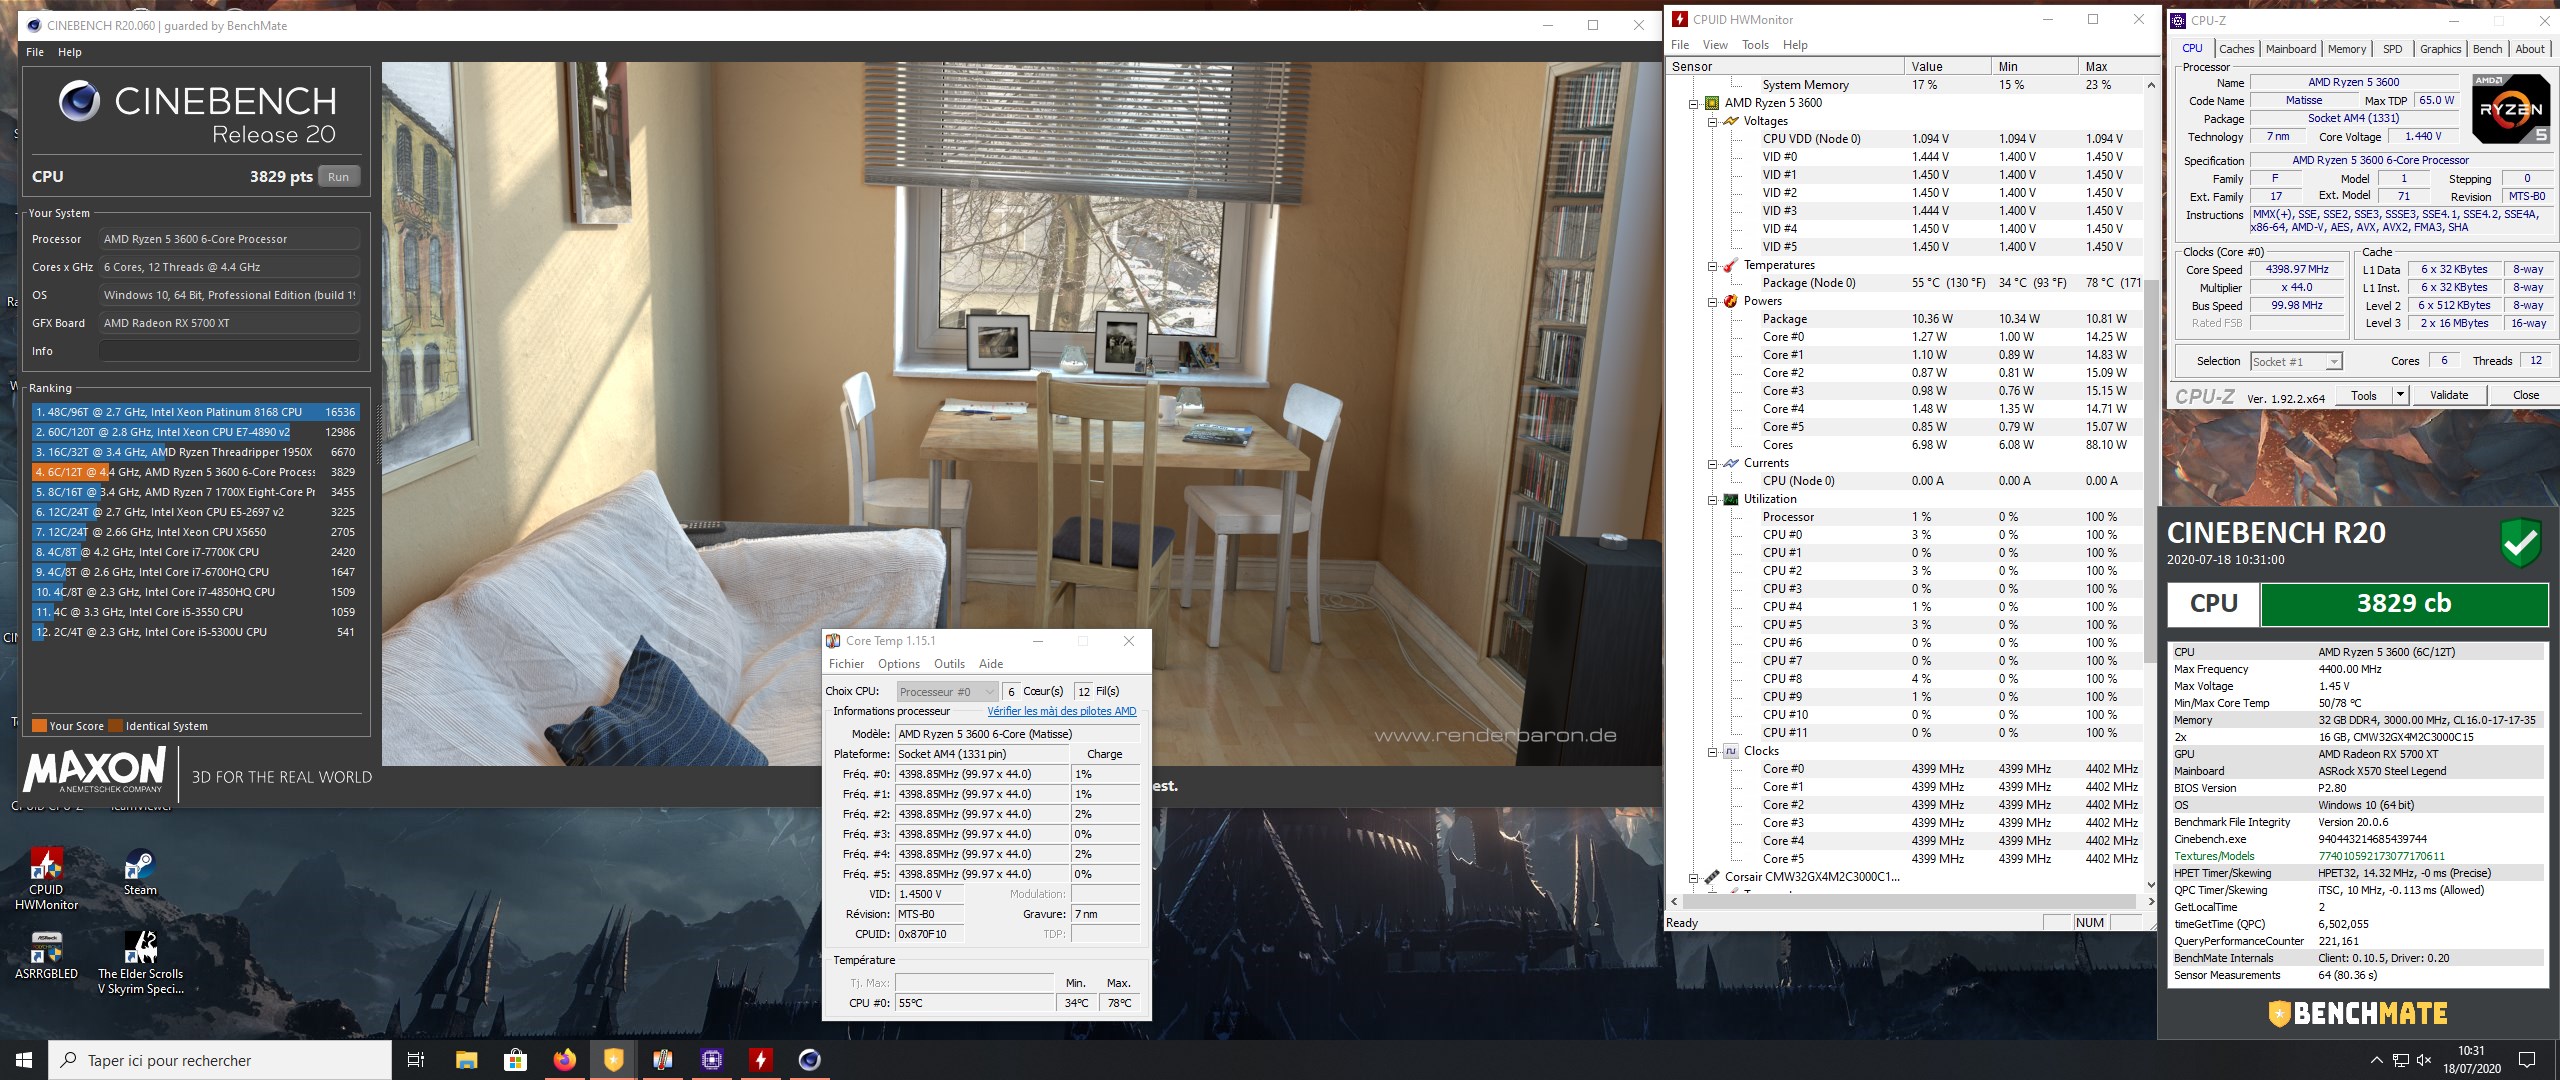Collapse the Powers node in HWMonitor
This screenshot has width=2560, height=1080.
1713,301
